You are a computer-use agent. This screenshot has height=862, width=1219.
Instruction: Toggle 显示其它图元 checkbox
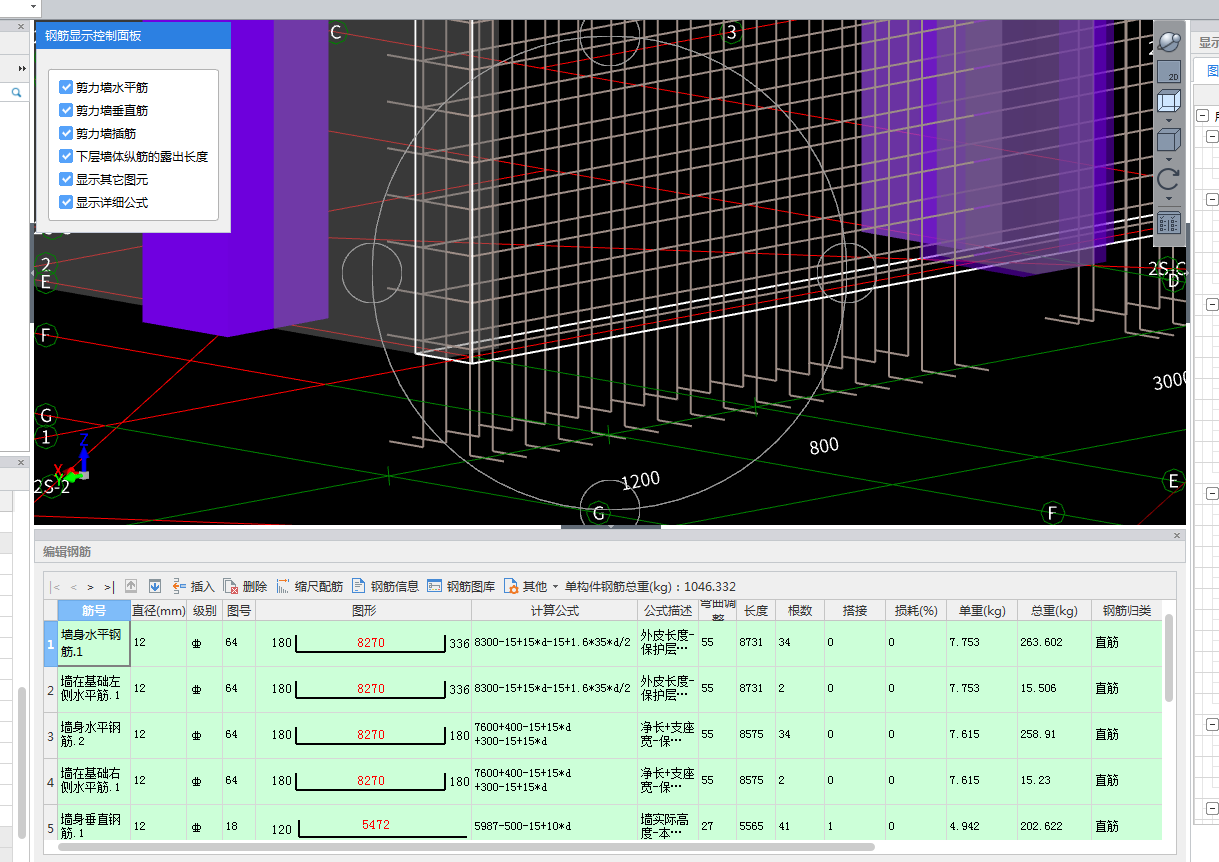[66, 179]
